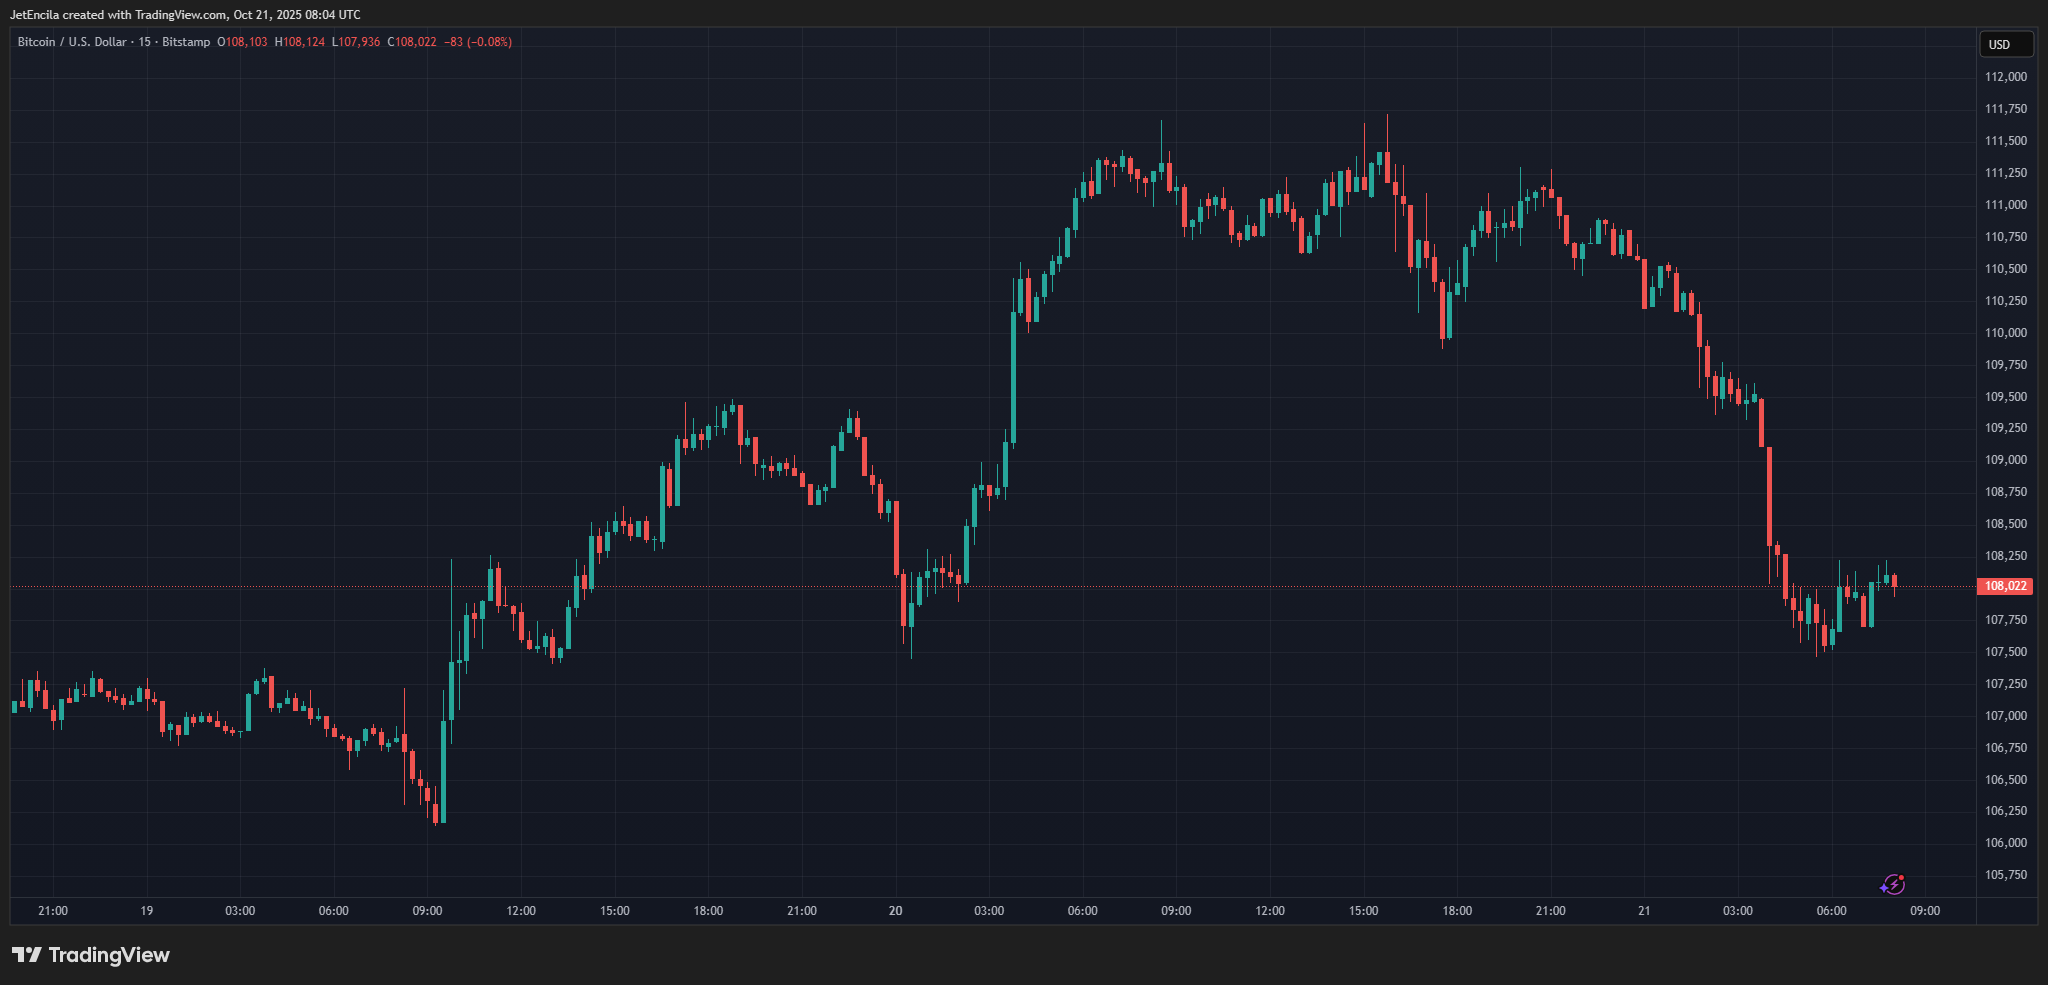Viewport: 2048px width, 985px height.
Task: Click the purple lightning bolt icon
Action: (x=1892, y=884)
